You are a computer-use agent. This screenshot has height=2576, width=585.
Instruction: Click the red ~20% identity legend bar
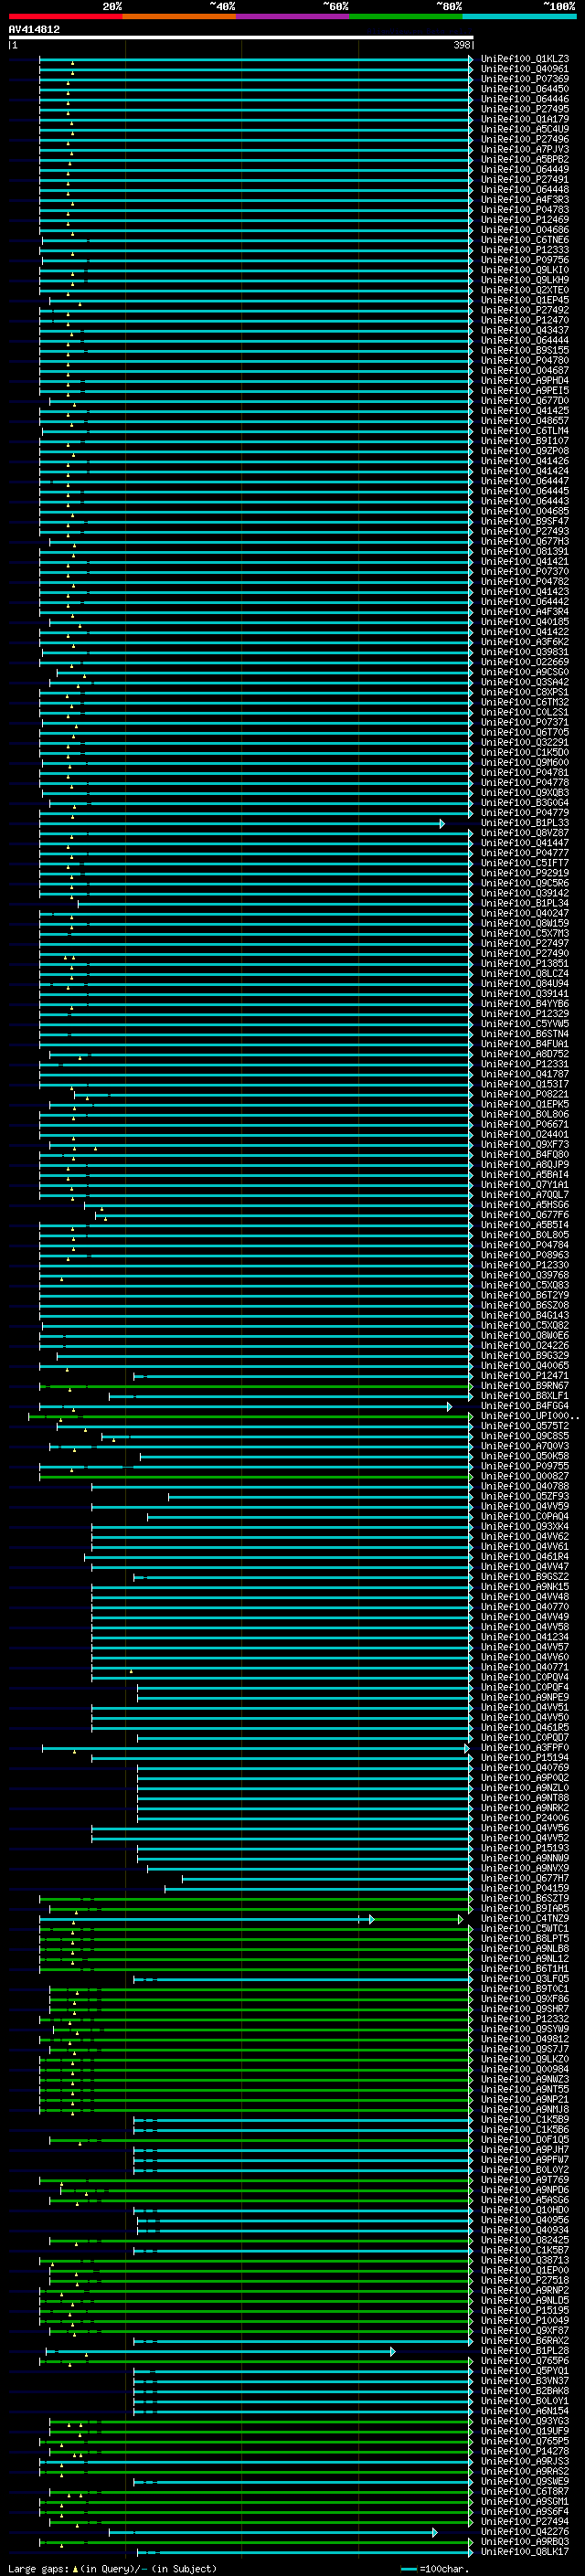pyautogui.click(x=65, y=16)
